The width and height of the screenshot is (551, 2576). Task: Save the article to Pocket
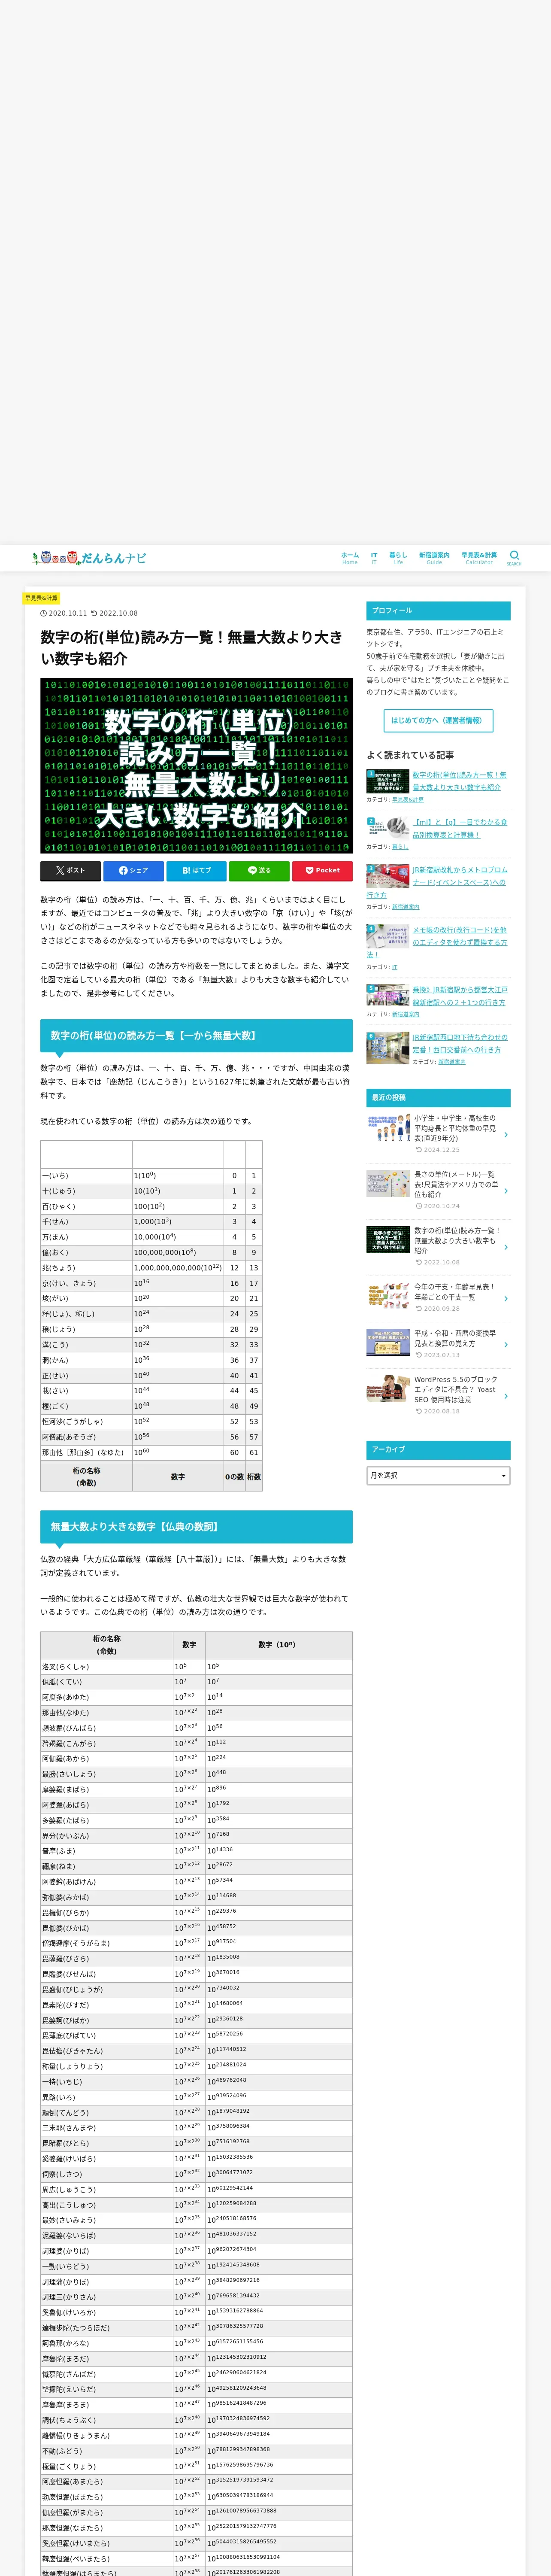click(x=322, y=871)
